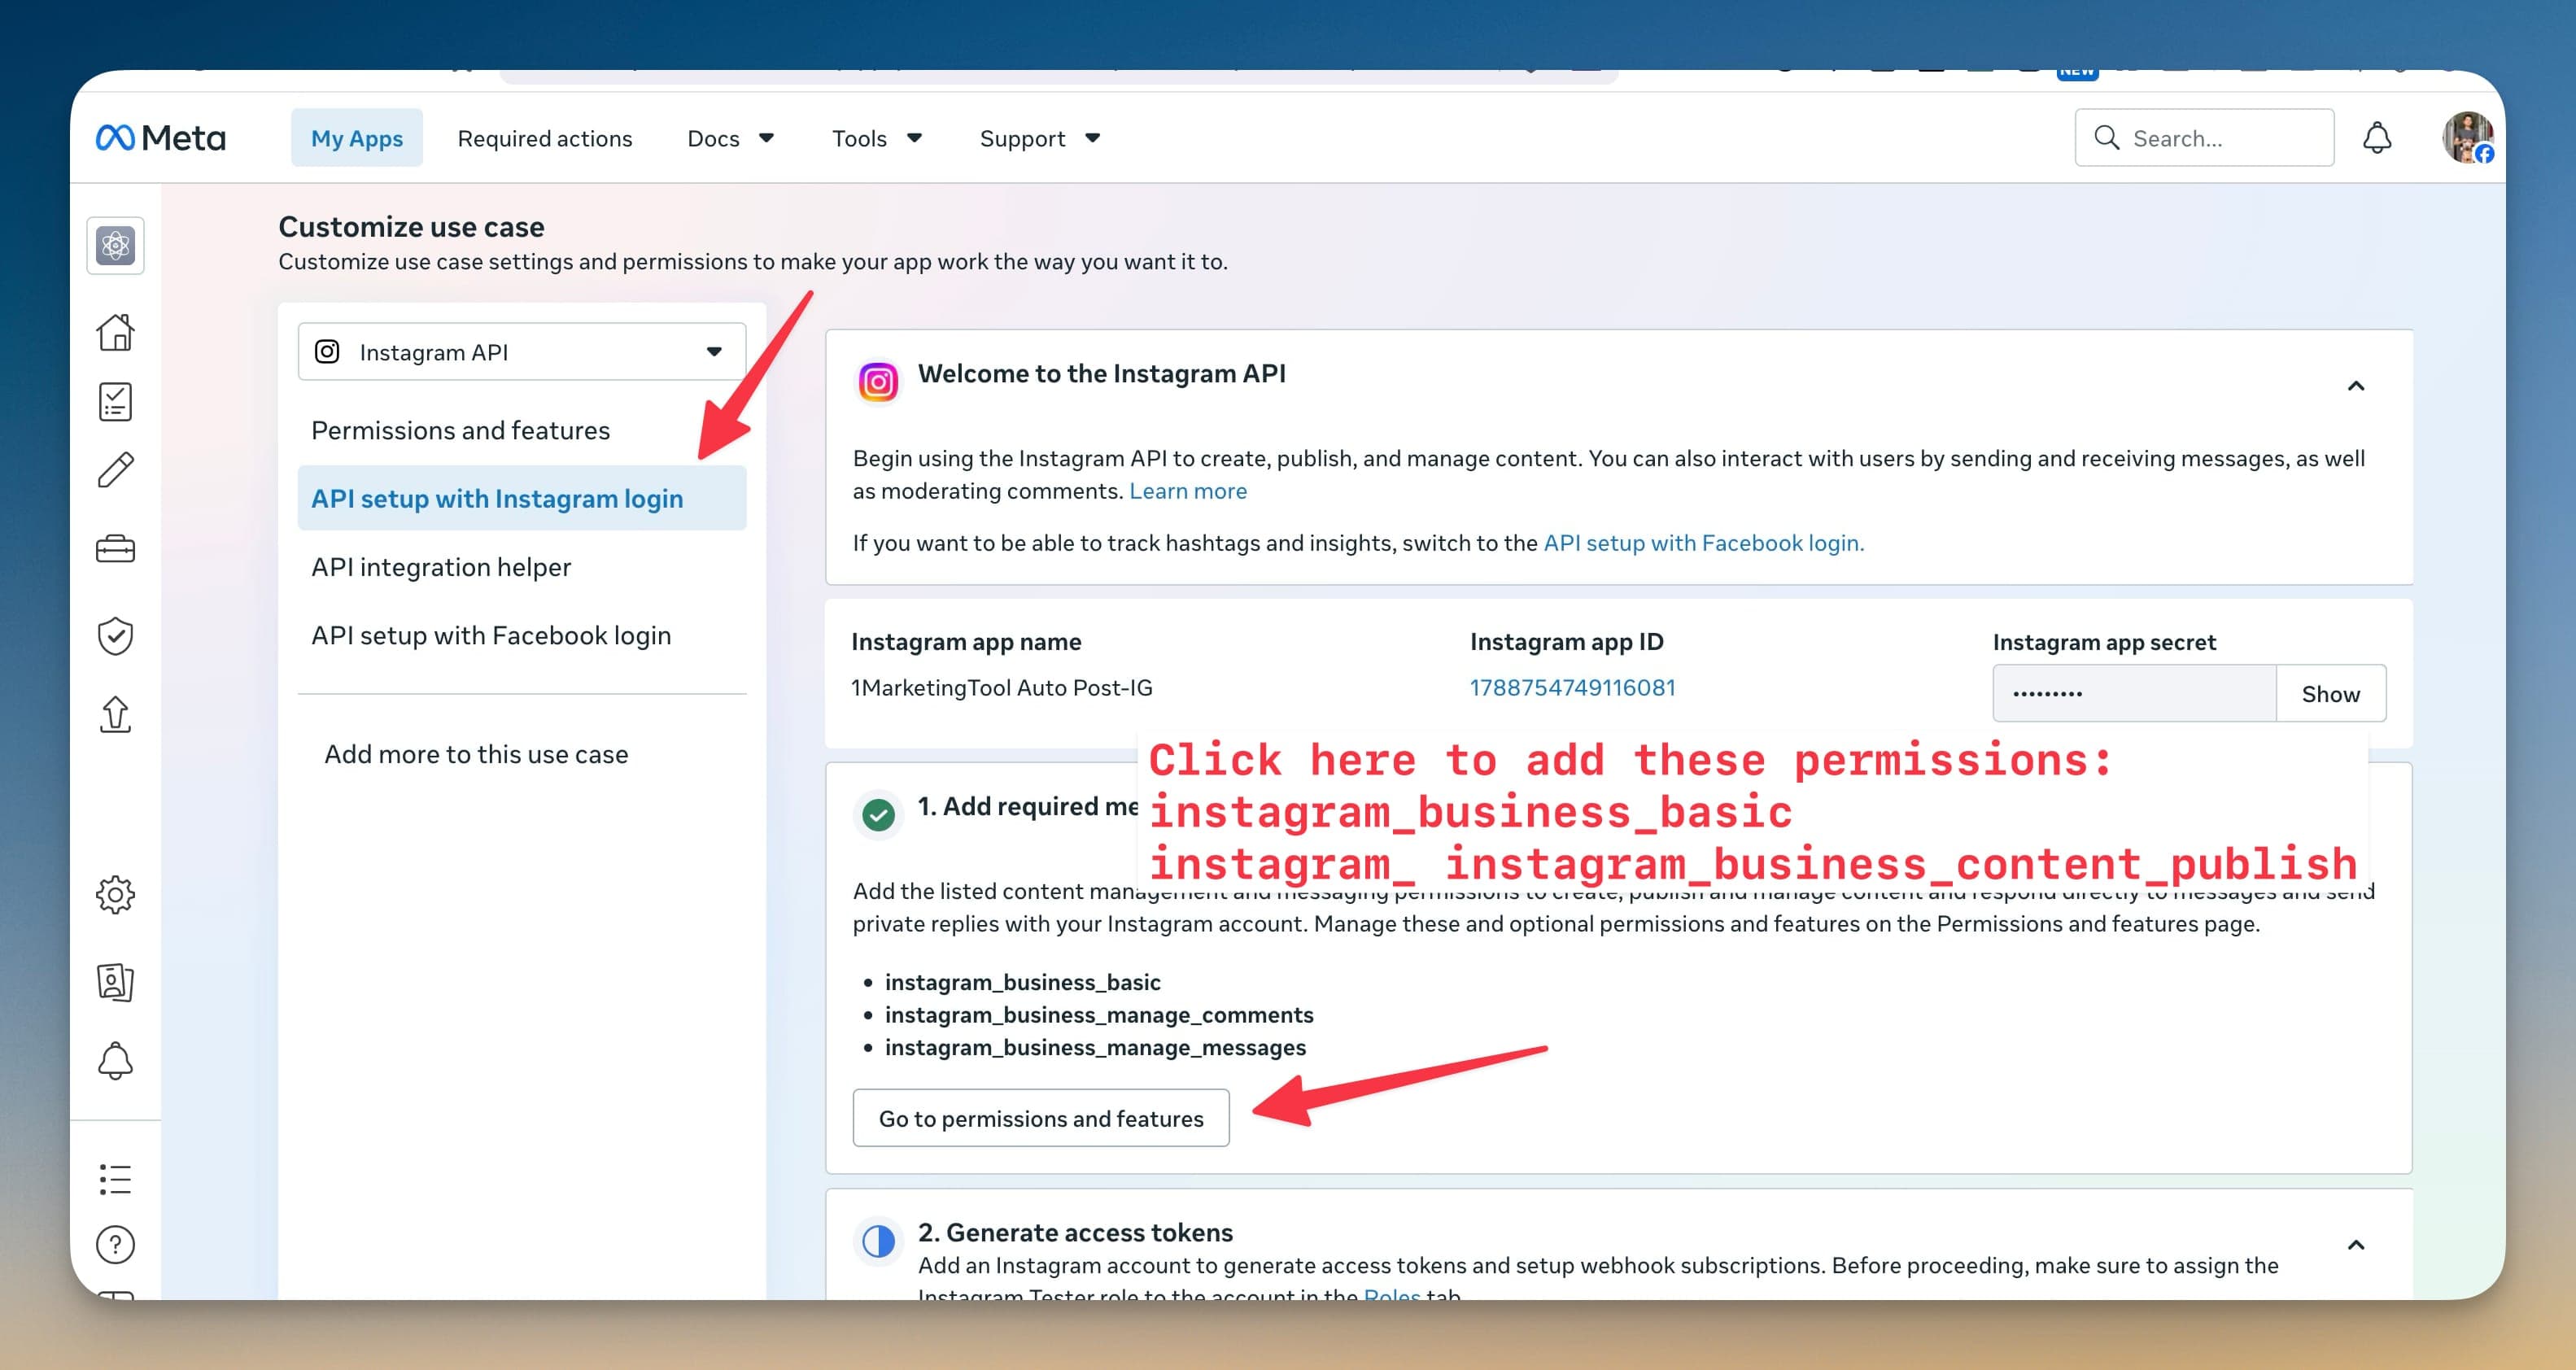Open the alerts bell in sidebar
Viewport: 2576px width, 1370px height.
[116, 1061]
